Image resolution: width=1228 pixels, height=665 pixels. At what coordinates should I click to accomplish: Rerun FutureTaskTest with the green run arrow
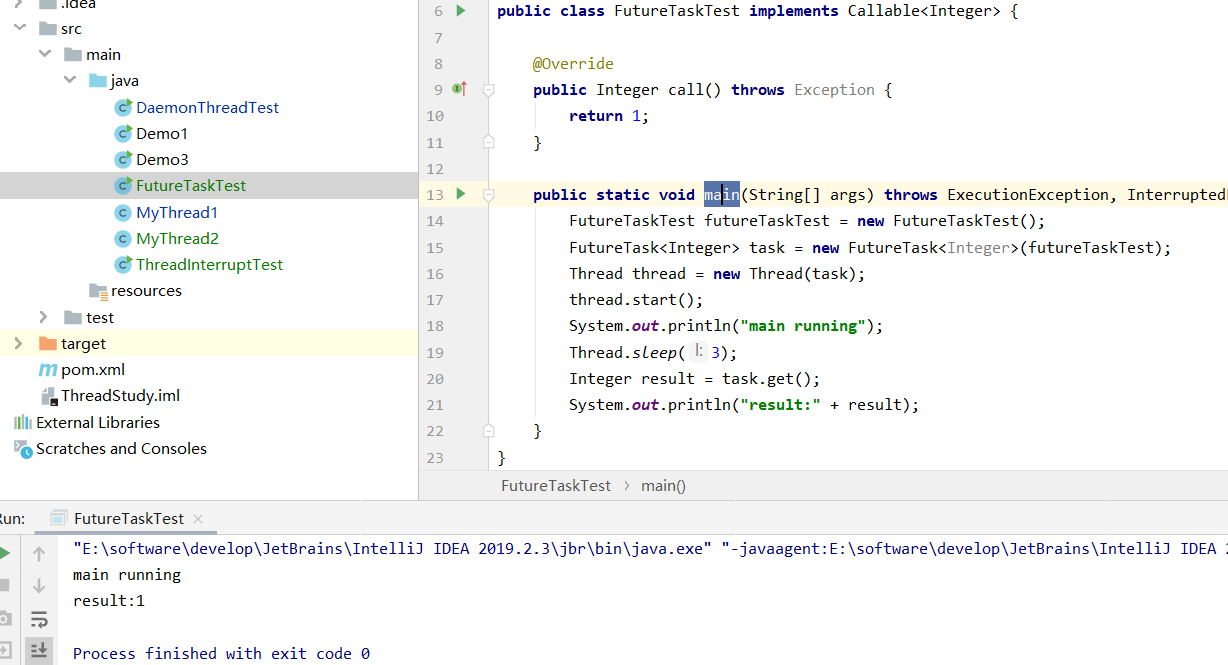[4, 553]
